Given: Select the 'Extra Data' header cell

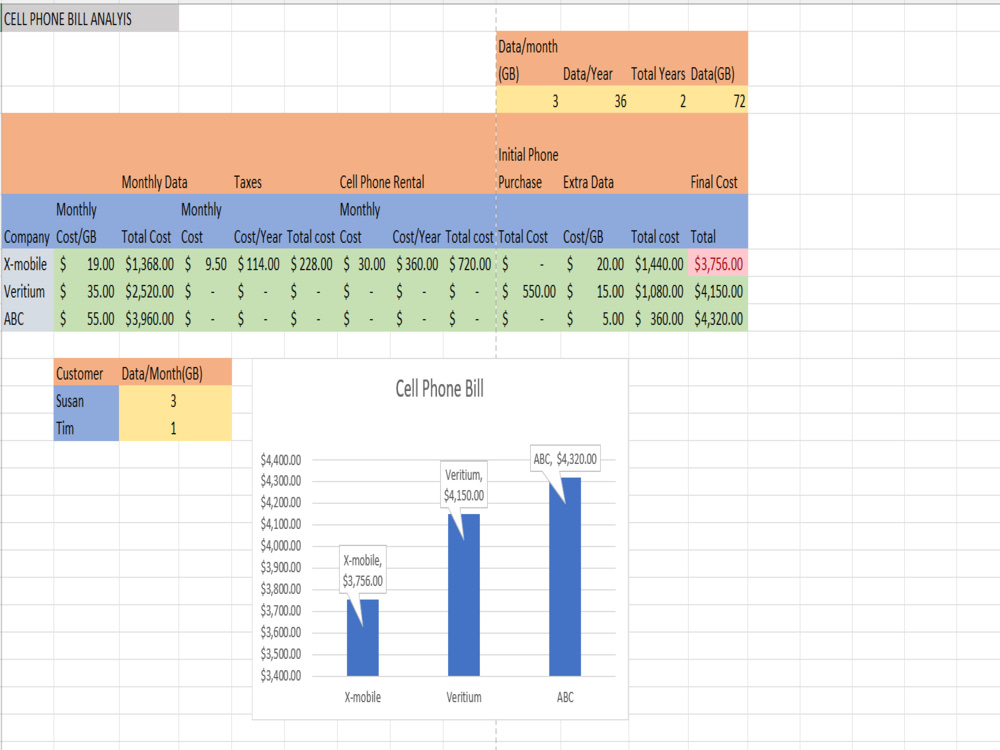Looking at the screenshot, I should [588, 182].
